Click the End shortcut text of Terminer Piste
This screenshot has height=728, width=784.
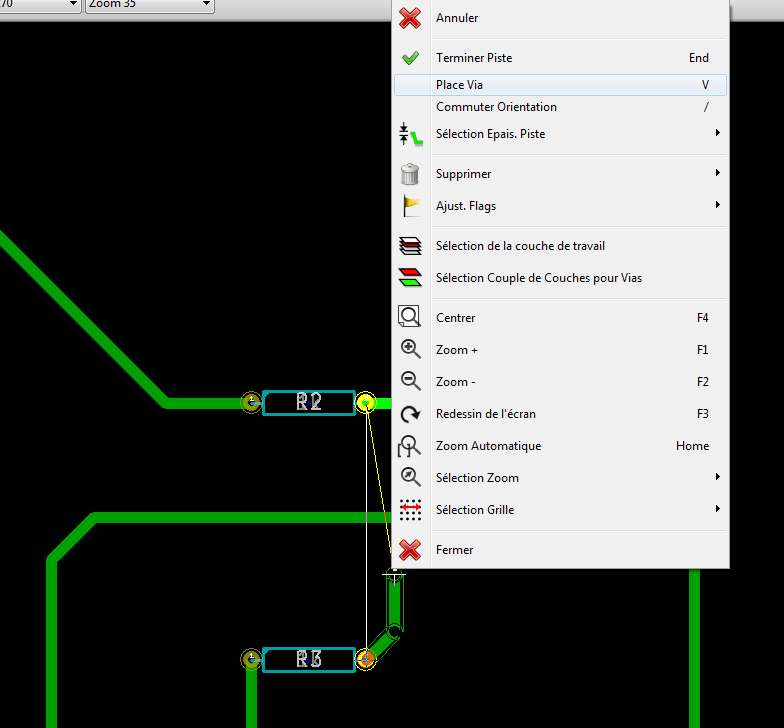(698, 58)
